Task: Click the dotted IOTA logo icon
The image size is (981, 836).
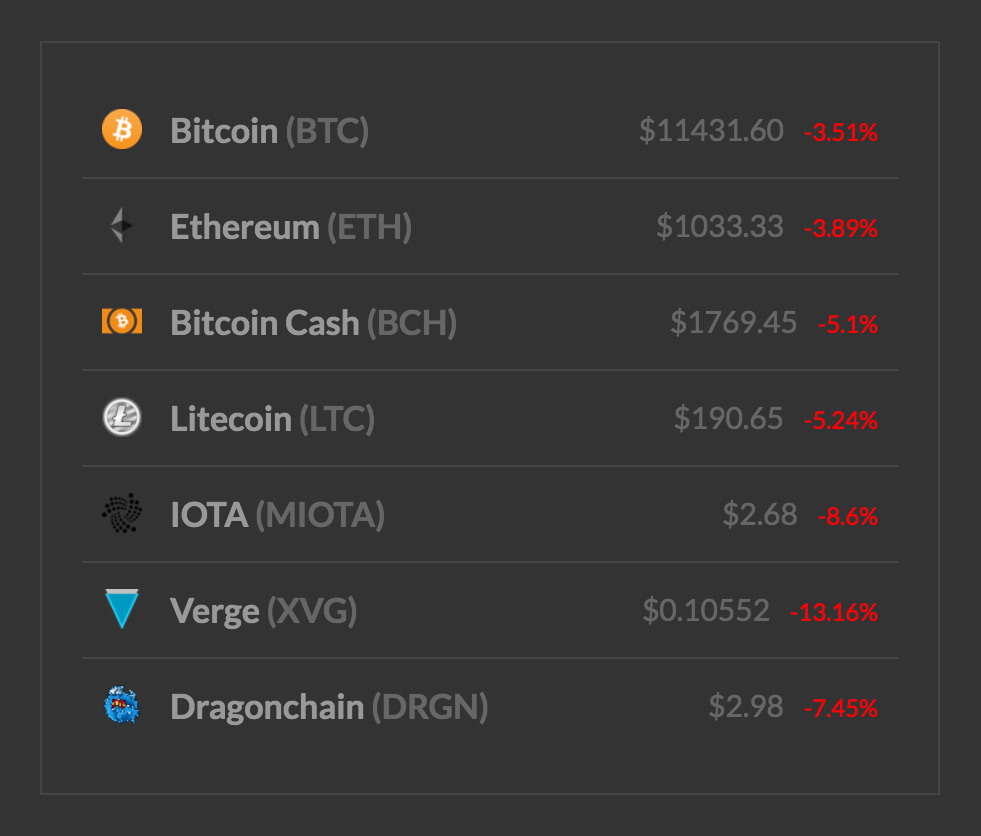Action: coord(122,513)
